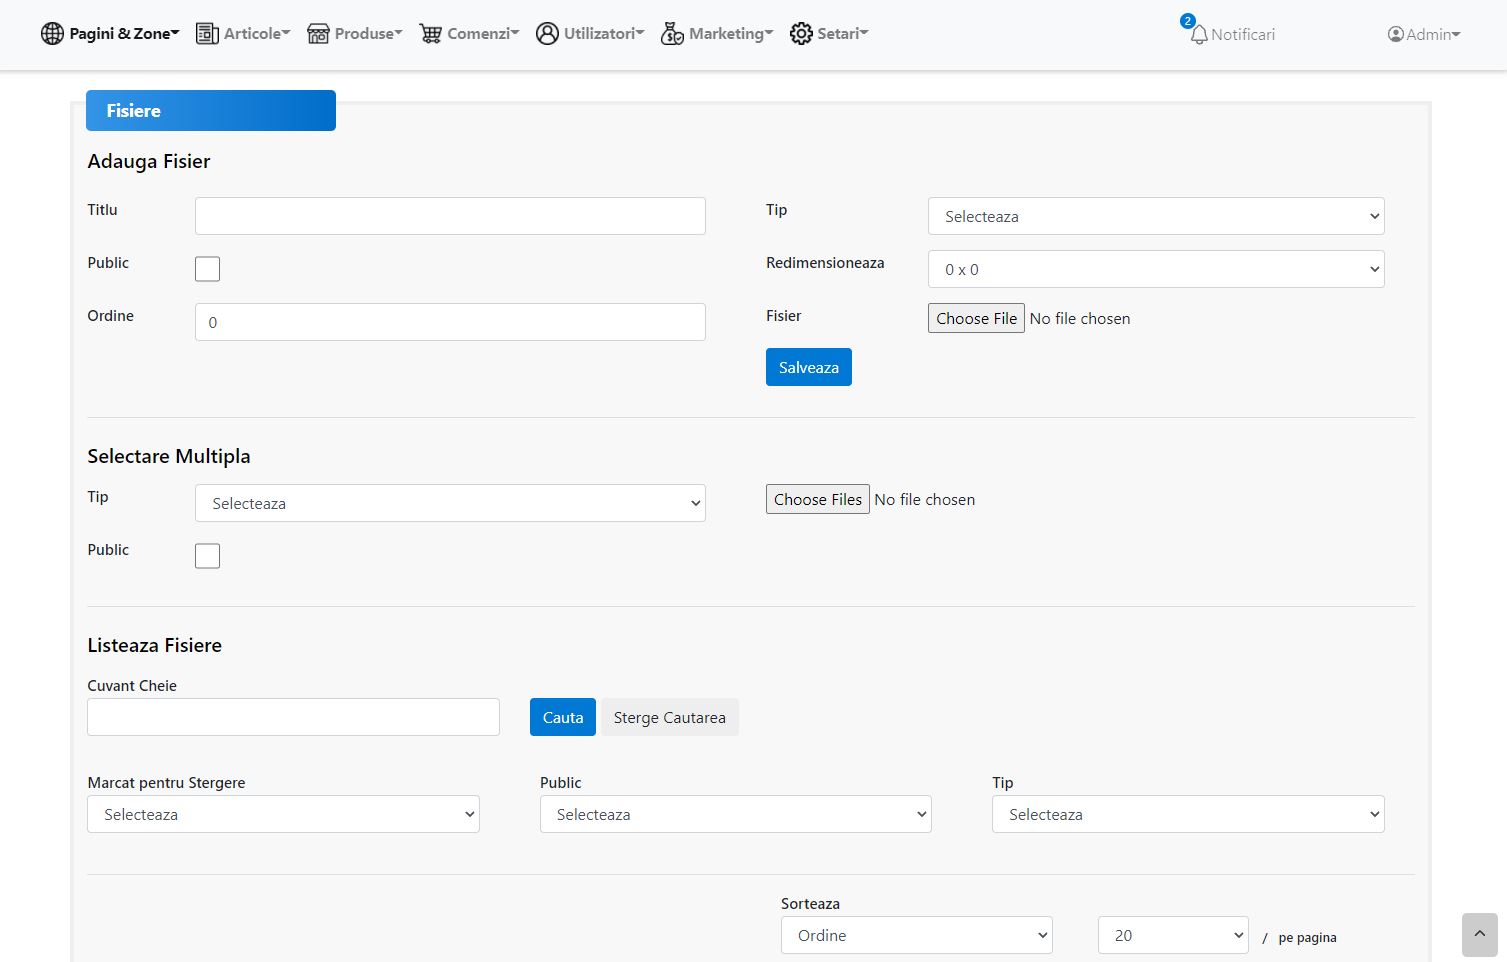This screenshot has height=962, width=1507.
Task: Click the Choose Files button
Action: point(818,499)
